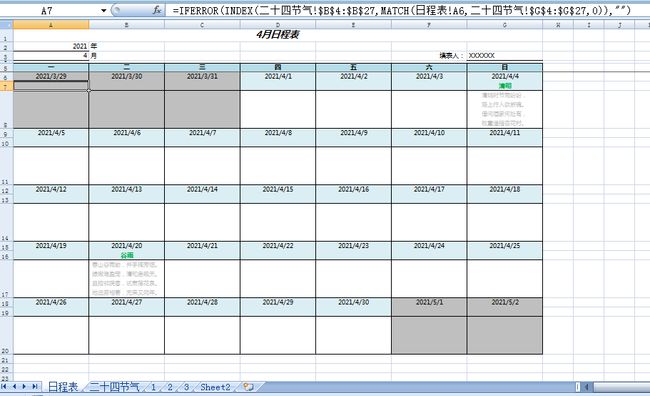Image resolution: width=650 pixels, height=396 pixels.
Task: Open sheet tab named 2
Action: coord(170,387)
